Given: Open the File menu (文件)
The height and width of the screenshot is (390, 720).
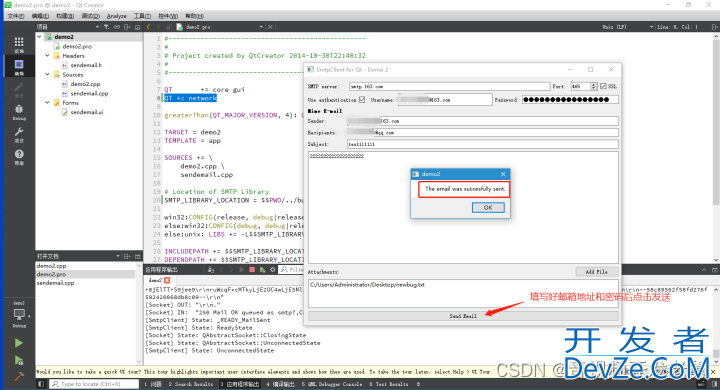Looking at the screenshot, I should click(x=16, y=16).
